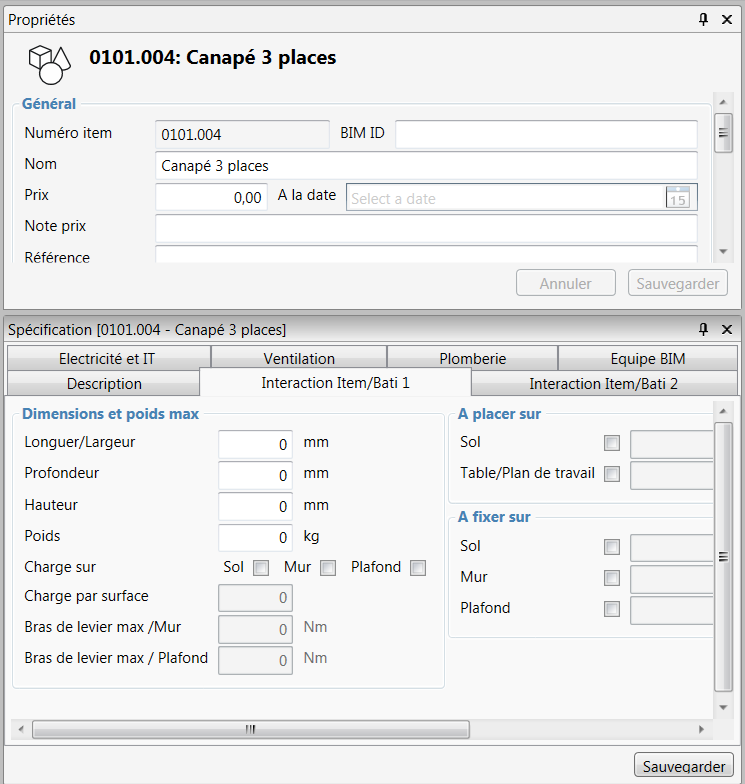The width and height of the screenshot is (745, 784).
Task: Click the Longuer/Largeur input field
Action: click(255, 444)
